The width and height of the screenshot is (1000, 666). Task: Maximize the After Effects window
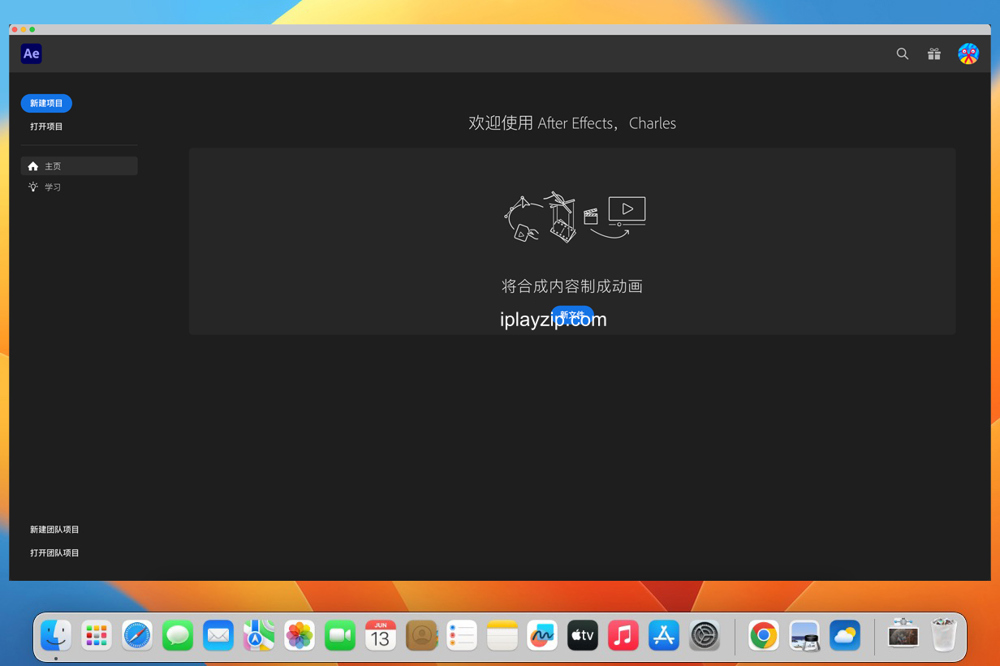coord(33,29)
